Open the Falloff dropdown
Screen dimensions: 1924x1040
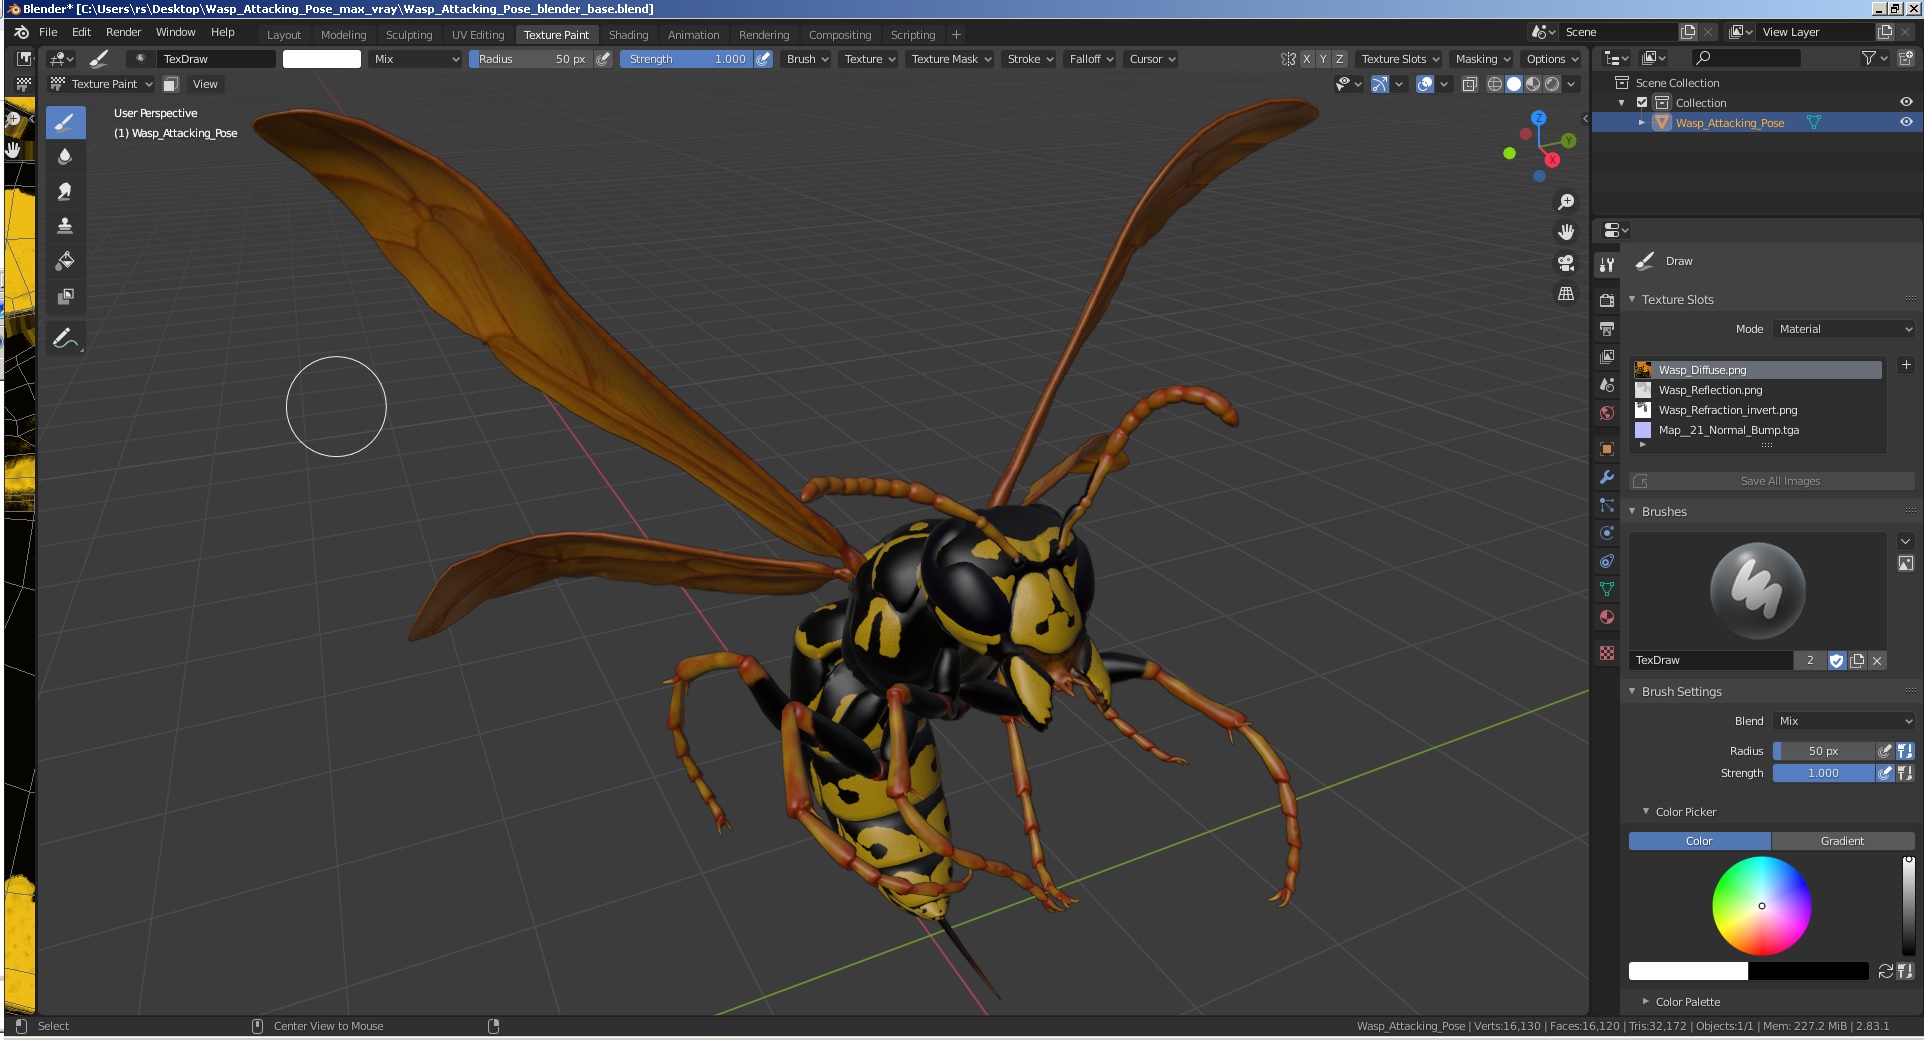click(1091, 59)
